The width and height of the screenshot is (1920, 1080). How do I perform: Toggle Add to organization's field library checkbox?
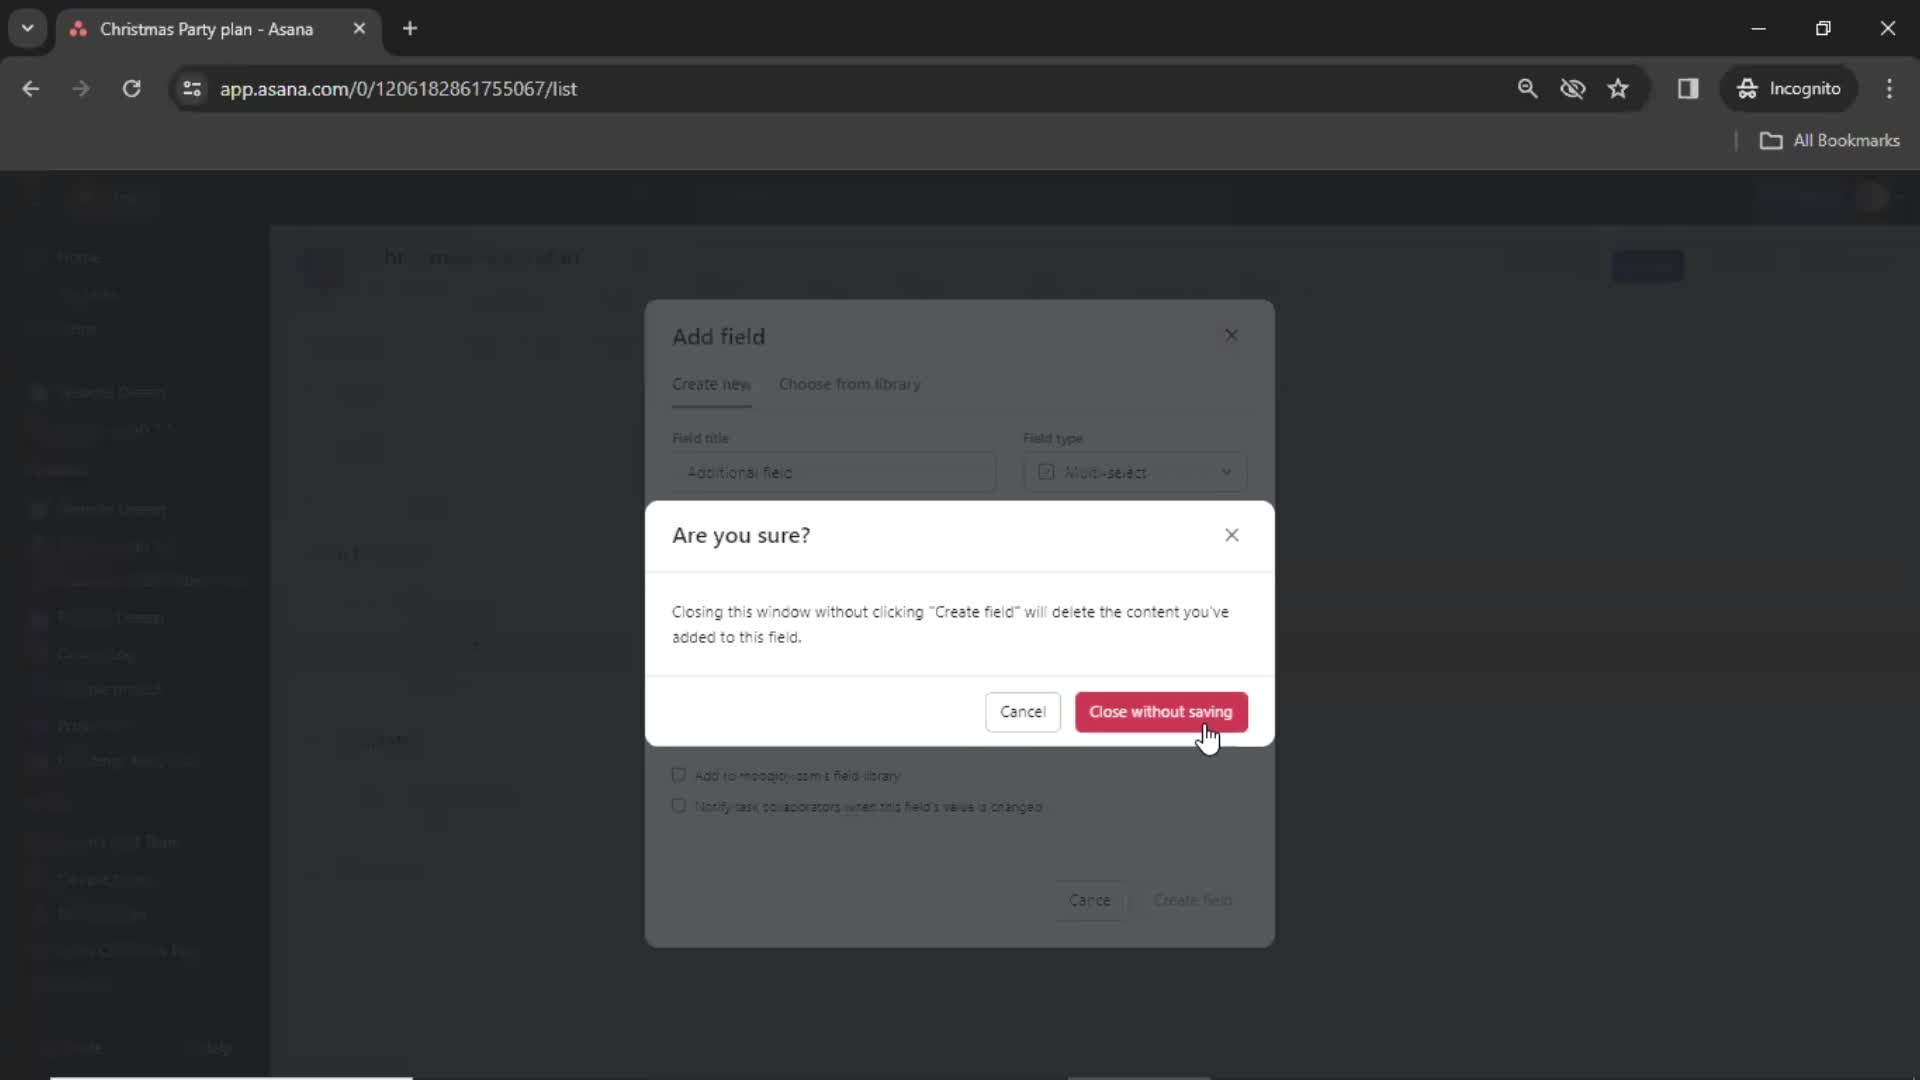click(x=679, y=775)
